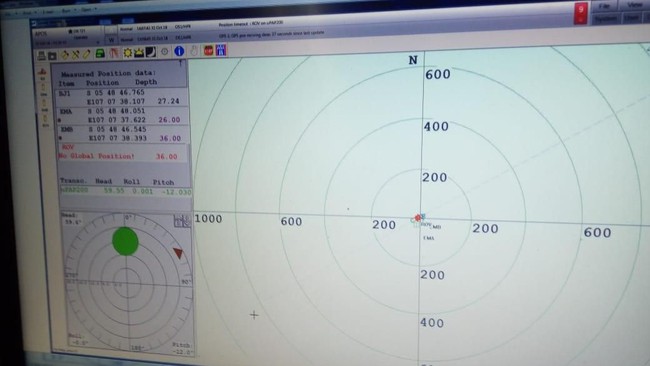
Task: Click the clock dial toolbar icon
Action: [x=165, y=52]
